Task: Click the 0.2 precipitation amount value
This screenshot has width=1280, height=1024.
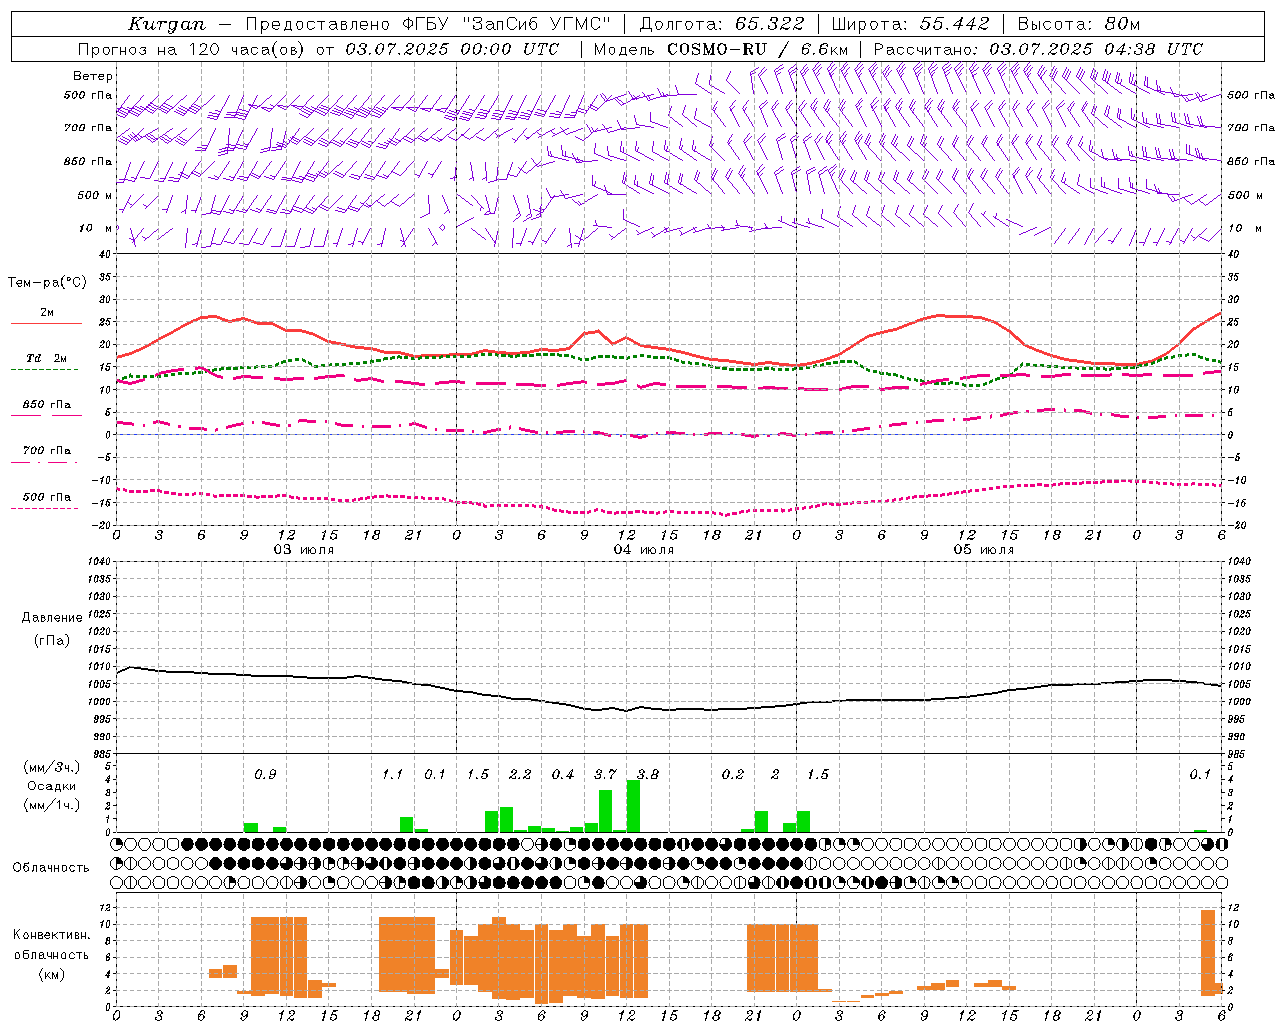Action: point(733,775)
